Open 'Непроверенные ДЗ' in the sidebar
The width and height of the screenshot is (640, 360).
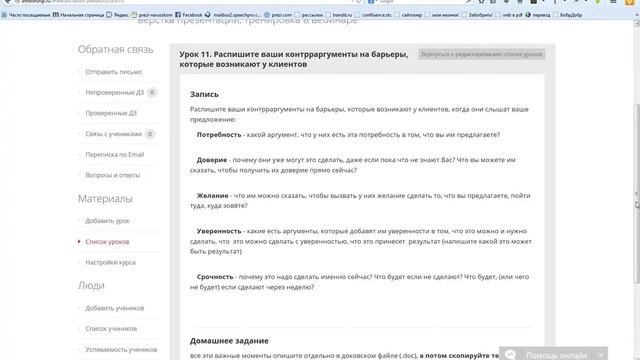[114, 93]
